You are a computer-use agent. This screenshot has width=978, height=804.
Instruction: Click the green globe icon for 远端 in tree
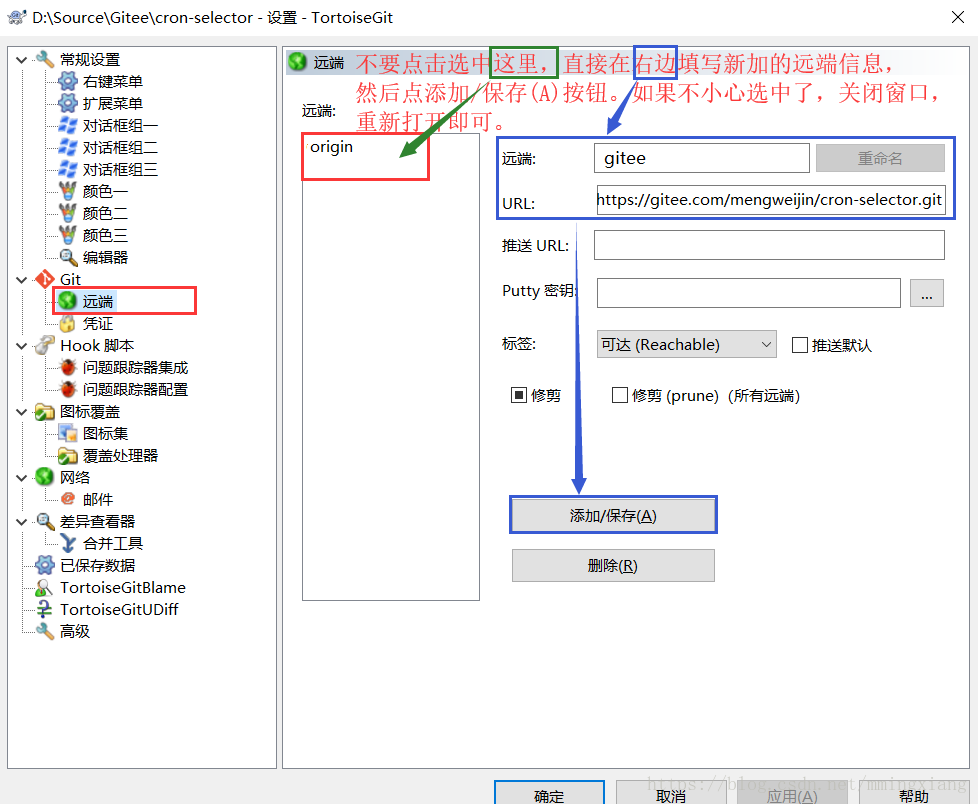(67, 301)
